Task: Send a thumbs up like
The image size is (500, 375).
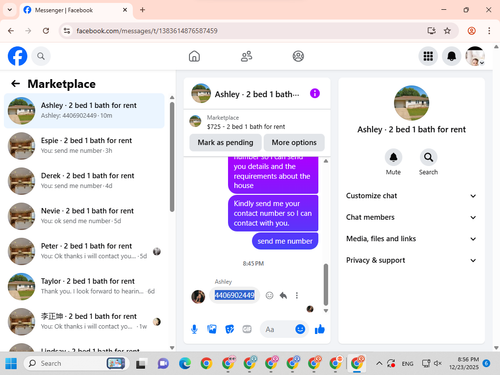Action: 320,329
